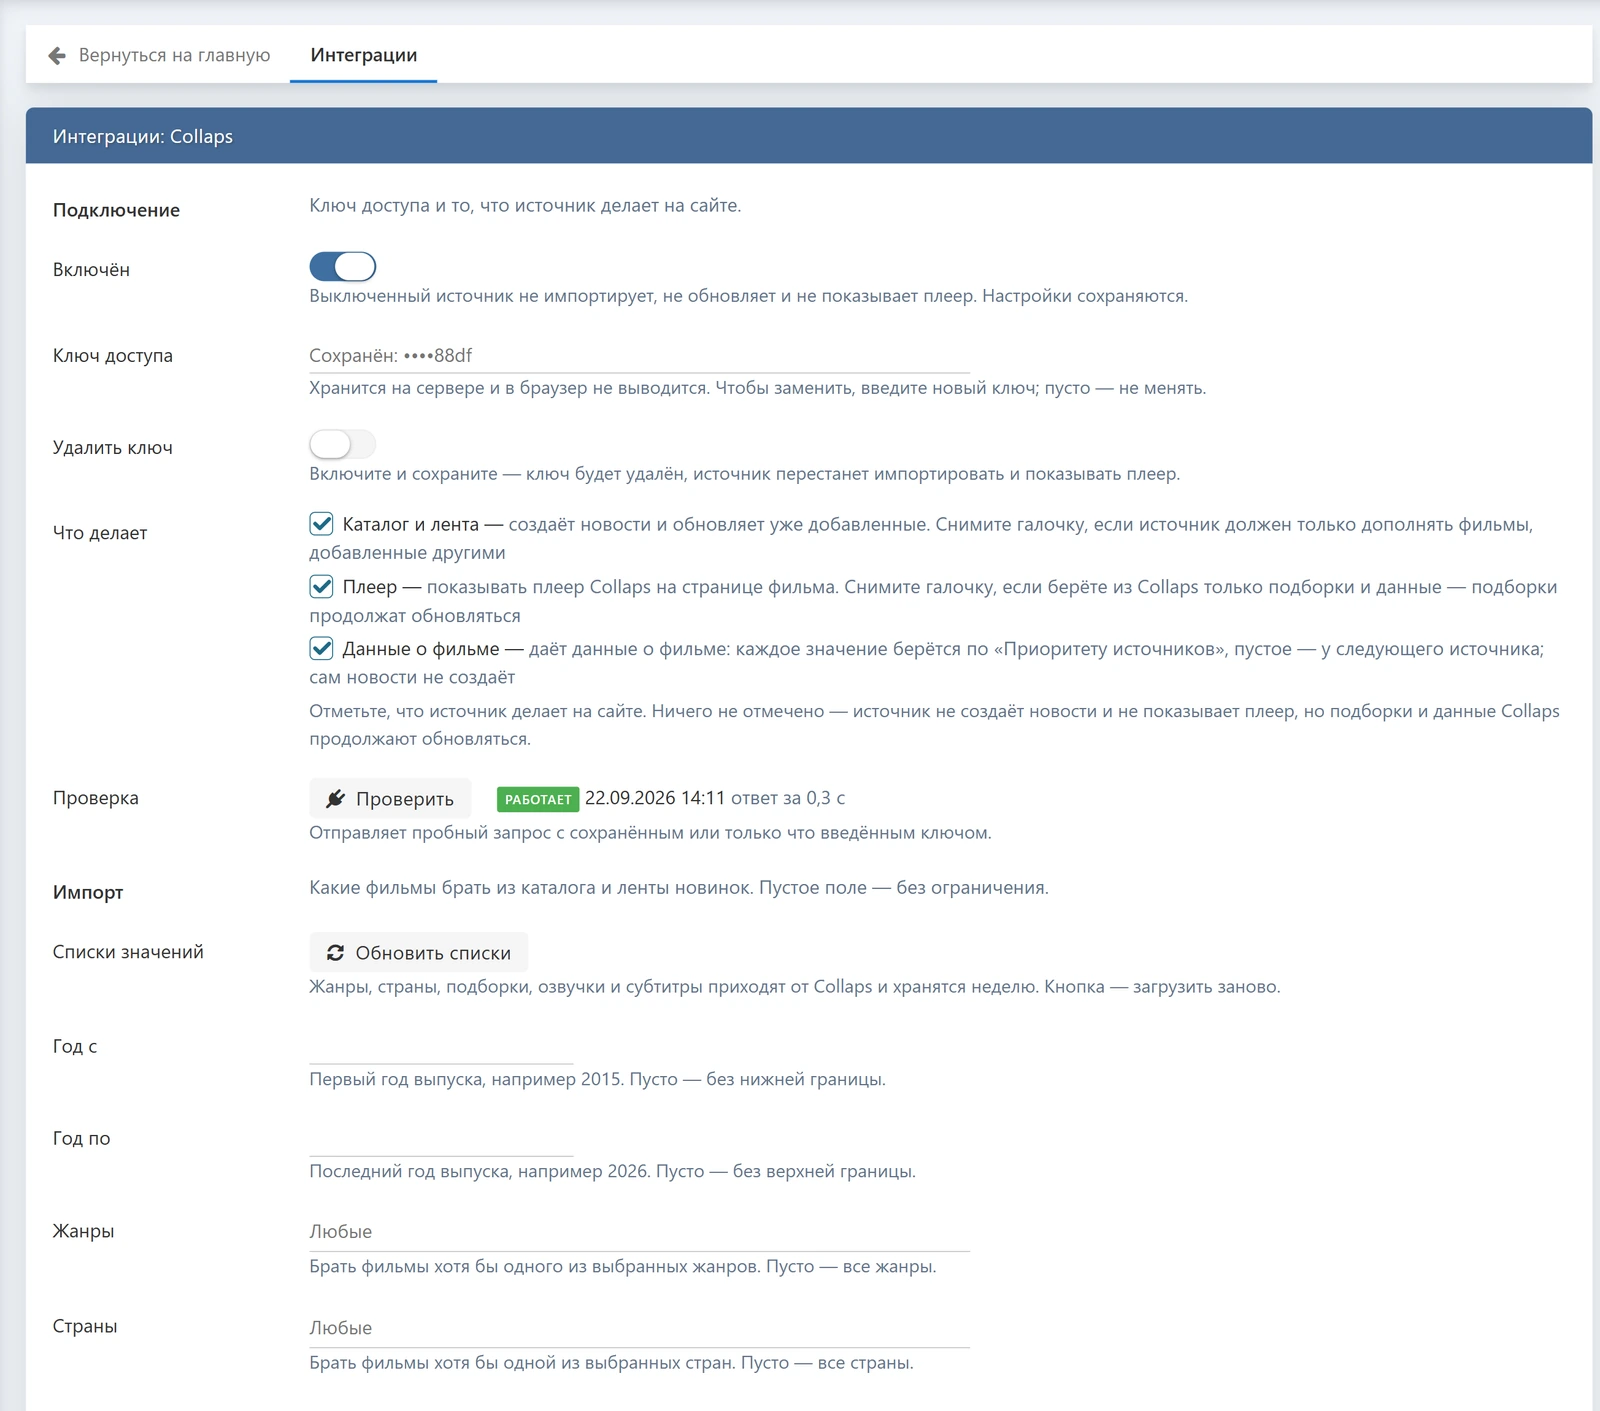Open the Страны selection dropdown

coord(639,1328)
